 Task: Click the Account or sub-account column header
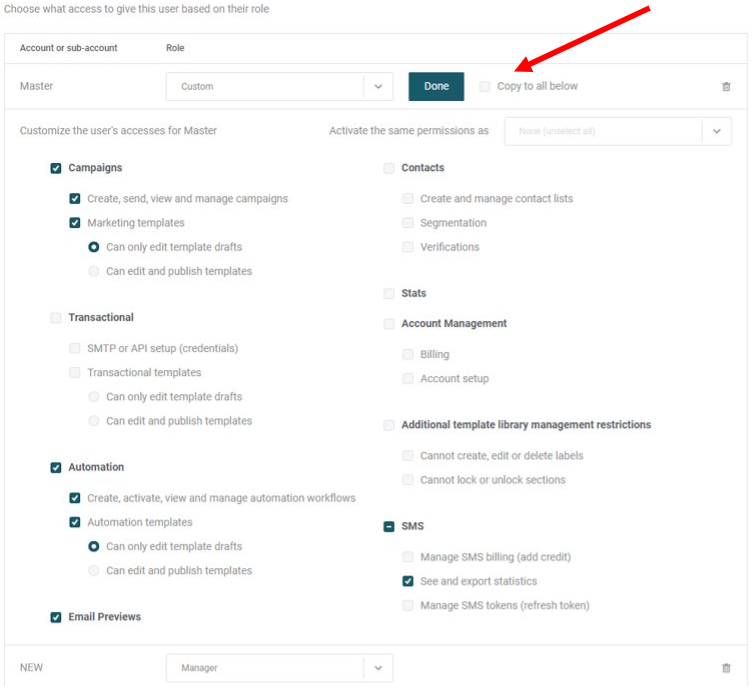69,48
